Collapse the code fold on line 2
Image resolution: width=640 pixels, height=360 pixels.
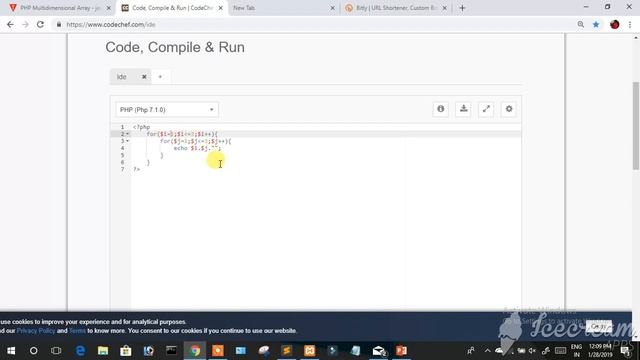pyautogui.click(x=128, y=134)
